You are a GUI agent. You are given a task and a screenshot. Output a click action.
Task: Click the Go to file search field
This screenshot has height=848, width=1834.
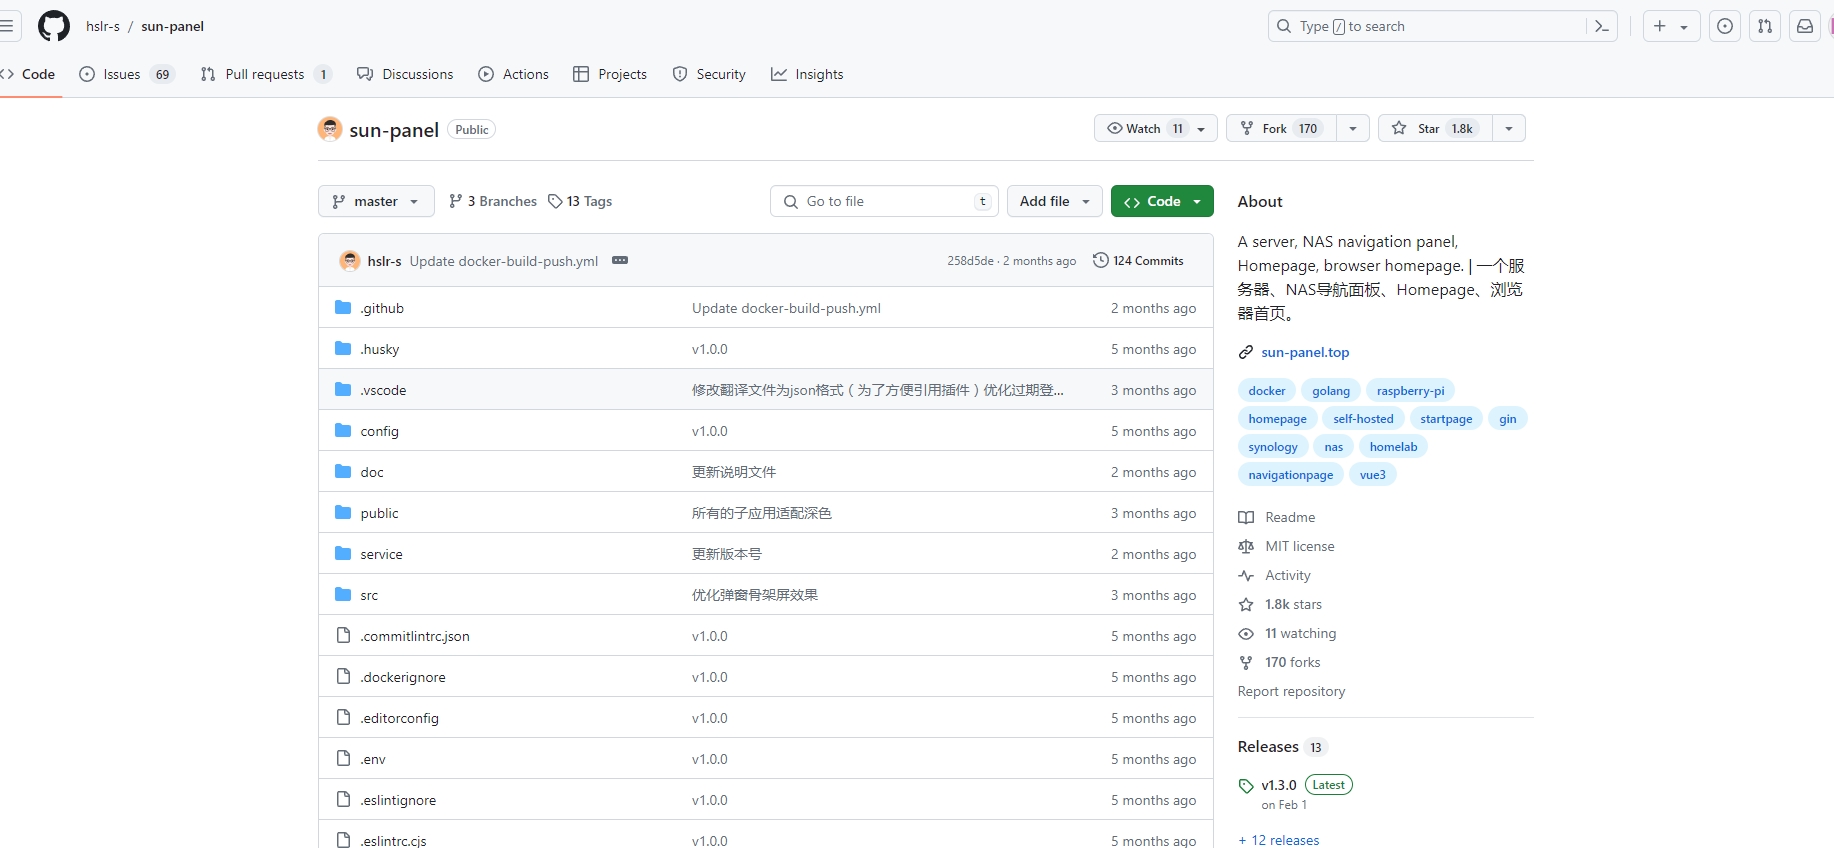point(885,201)
